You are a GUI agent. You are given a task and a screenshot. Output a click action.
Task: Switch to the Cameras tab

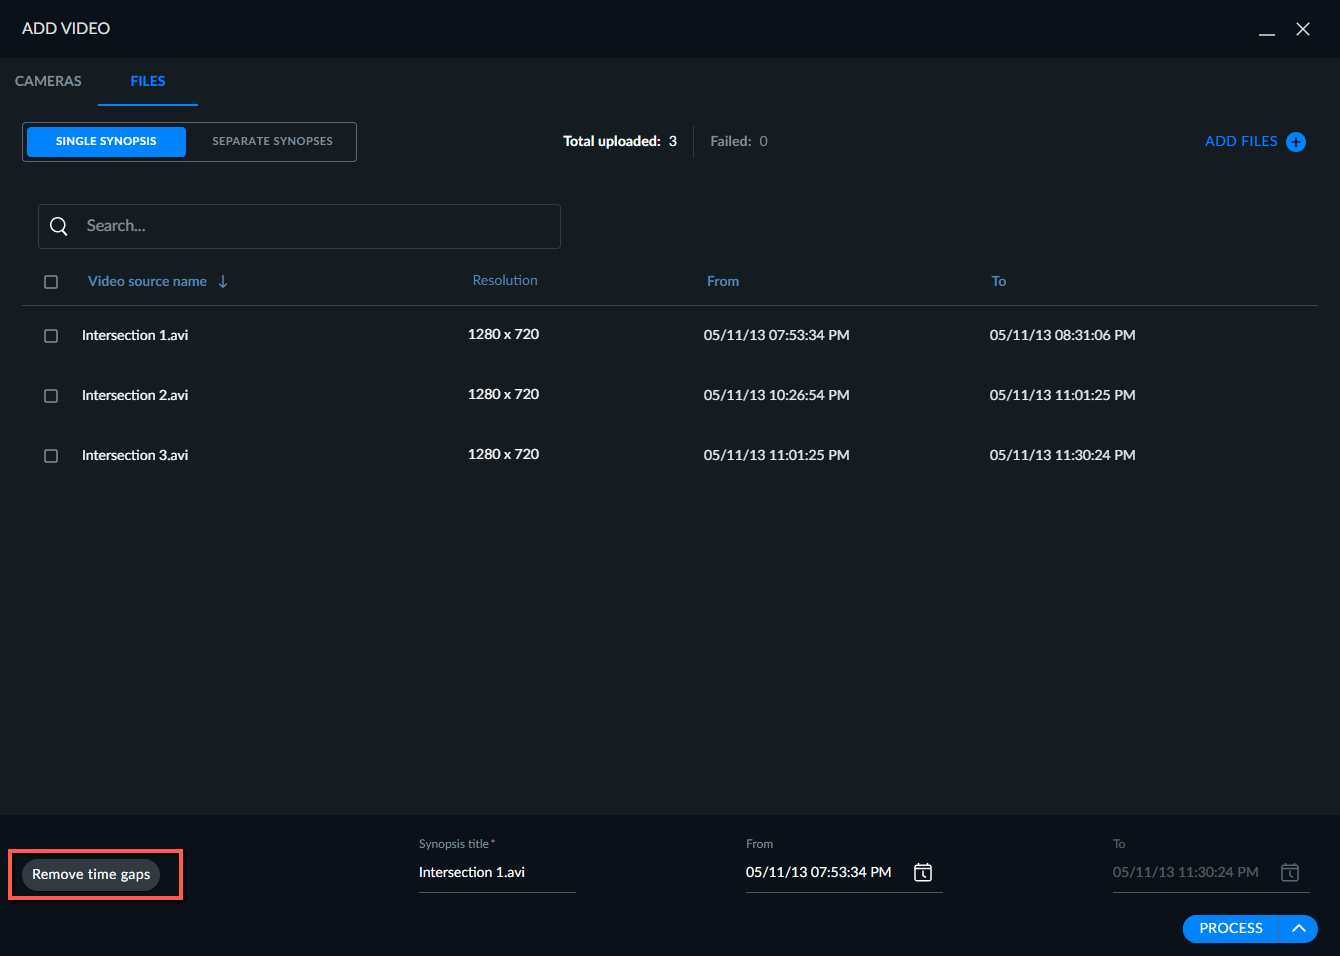point(48,81)
